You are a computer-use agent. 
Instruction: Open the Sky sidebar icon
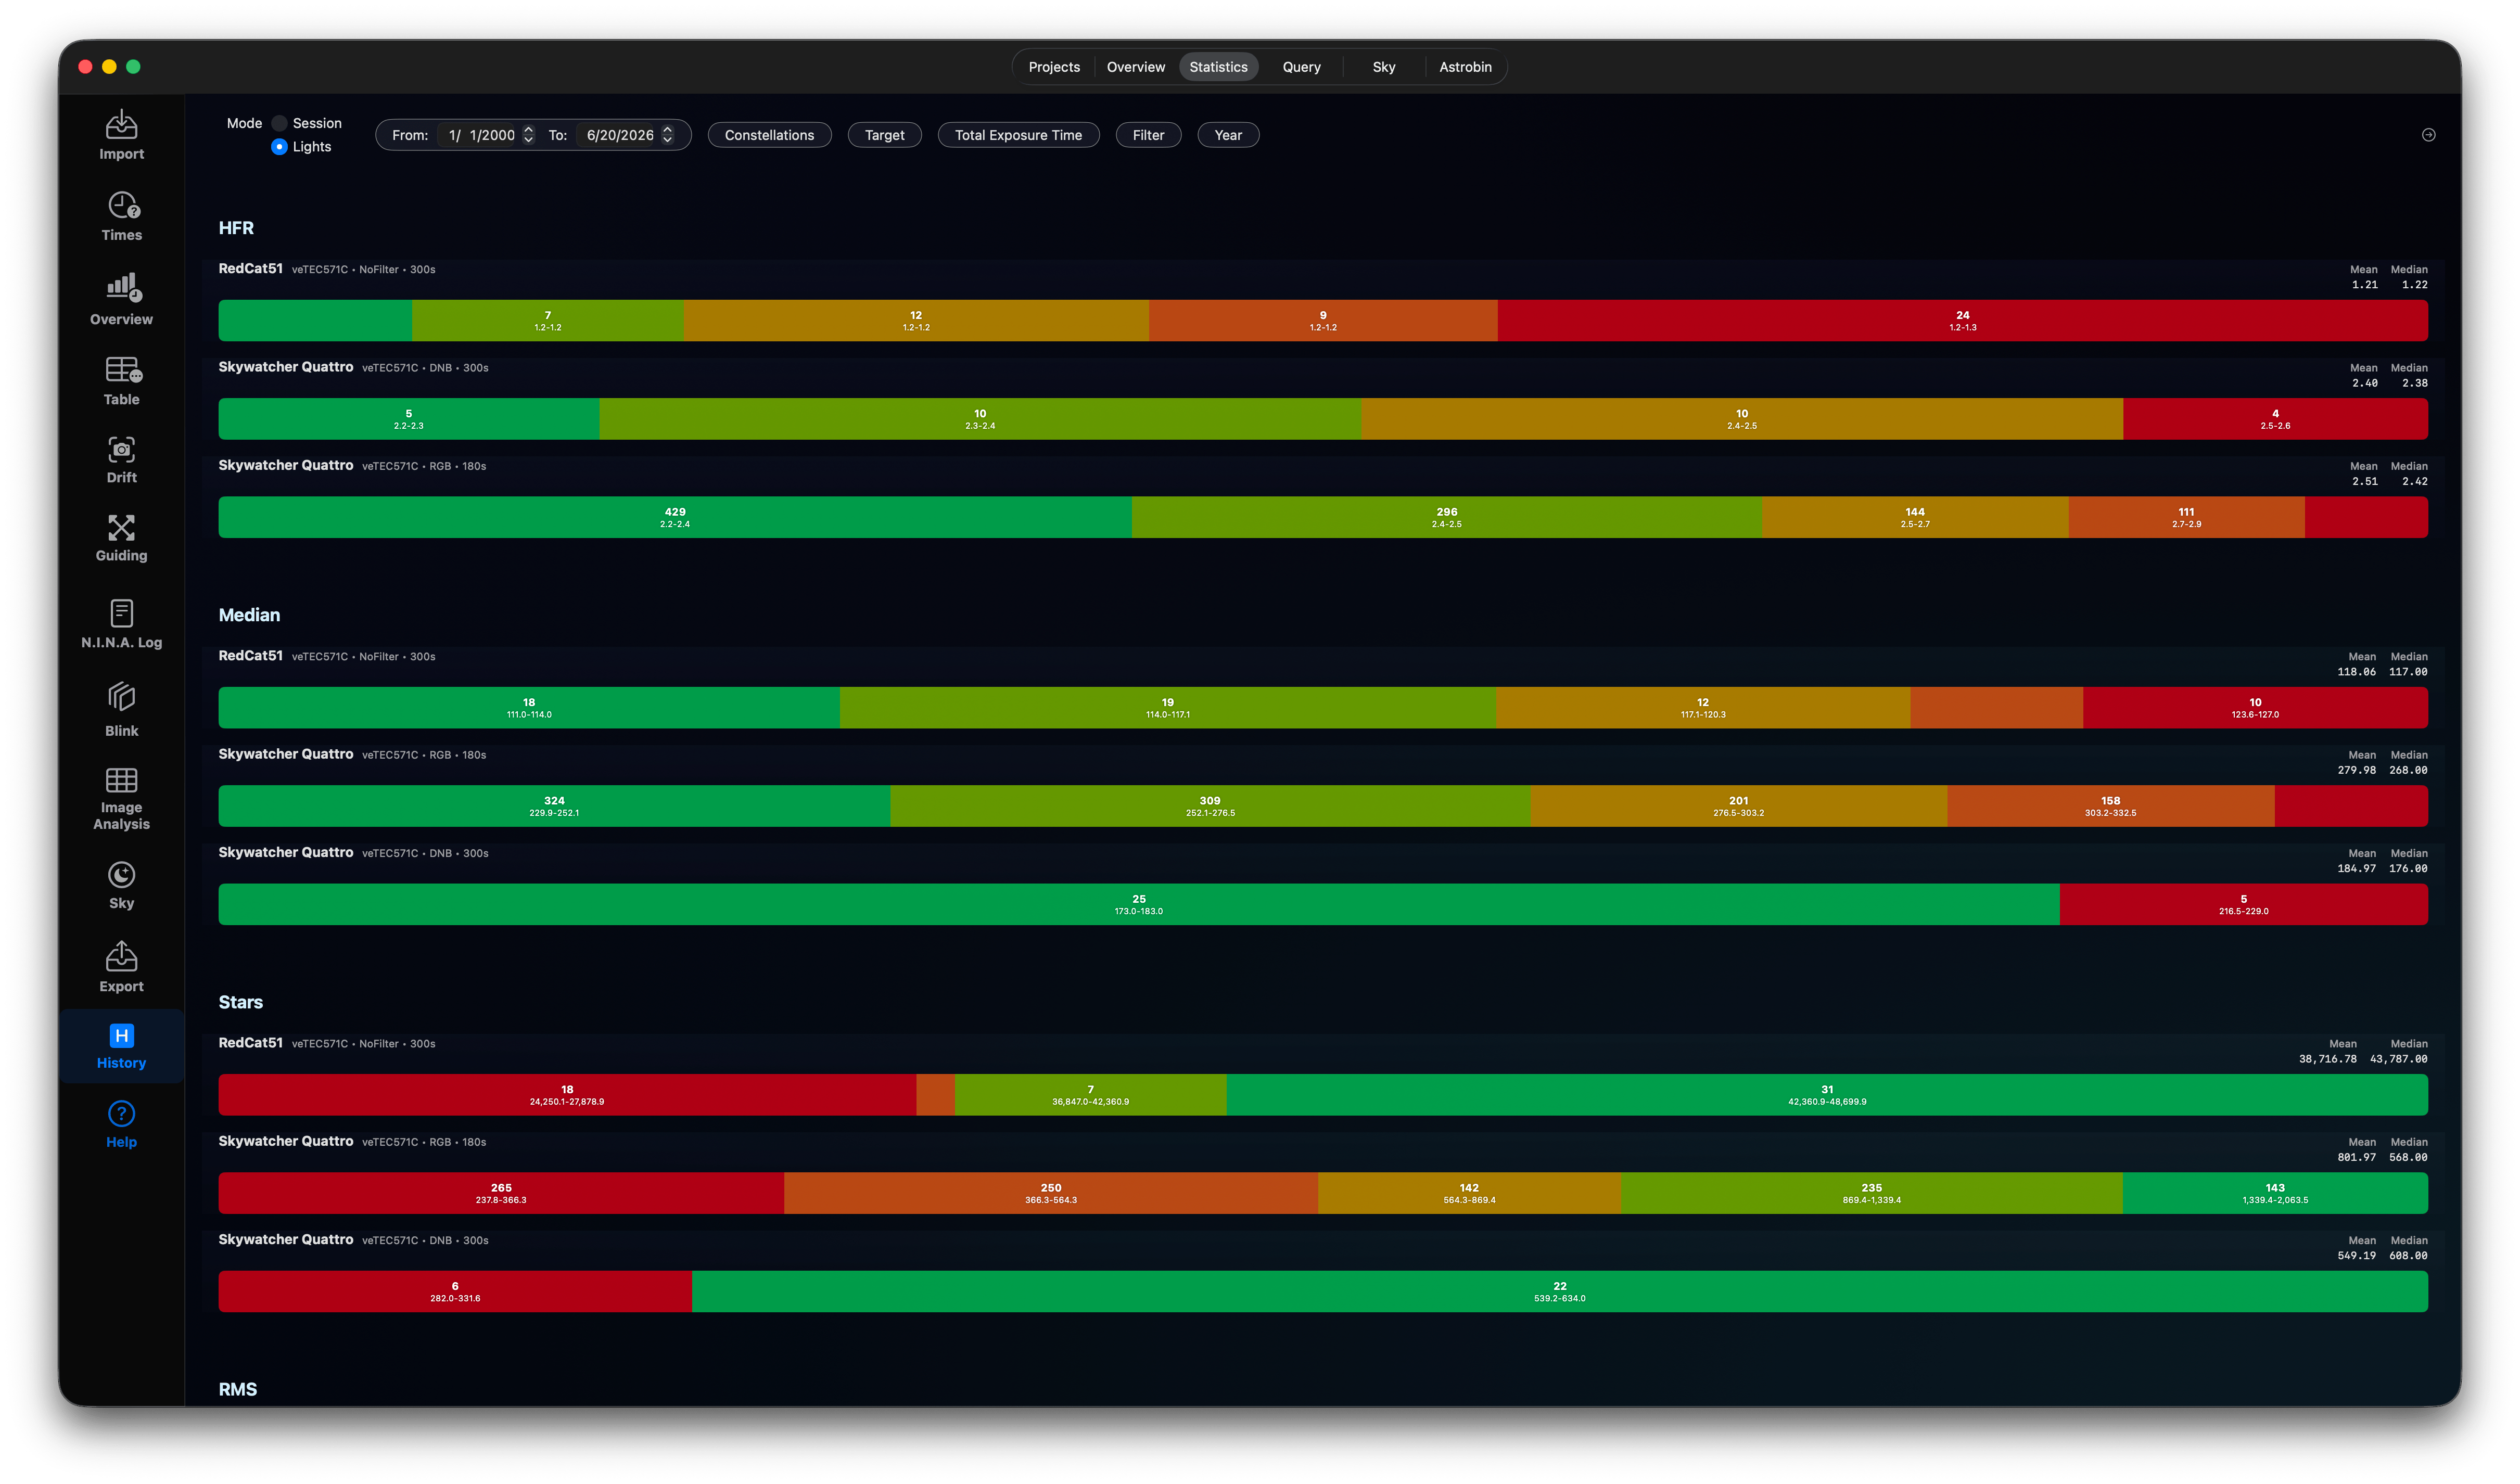(x=121, y=886)
